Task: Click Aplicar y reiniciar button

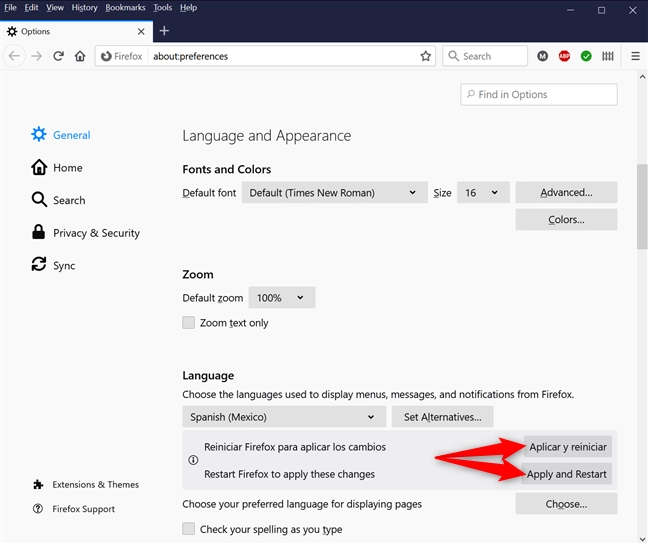Action: 568,447
